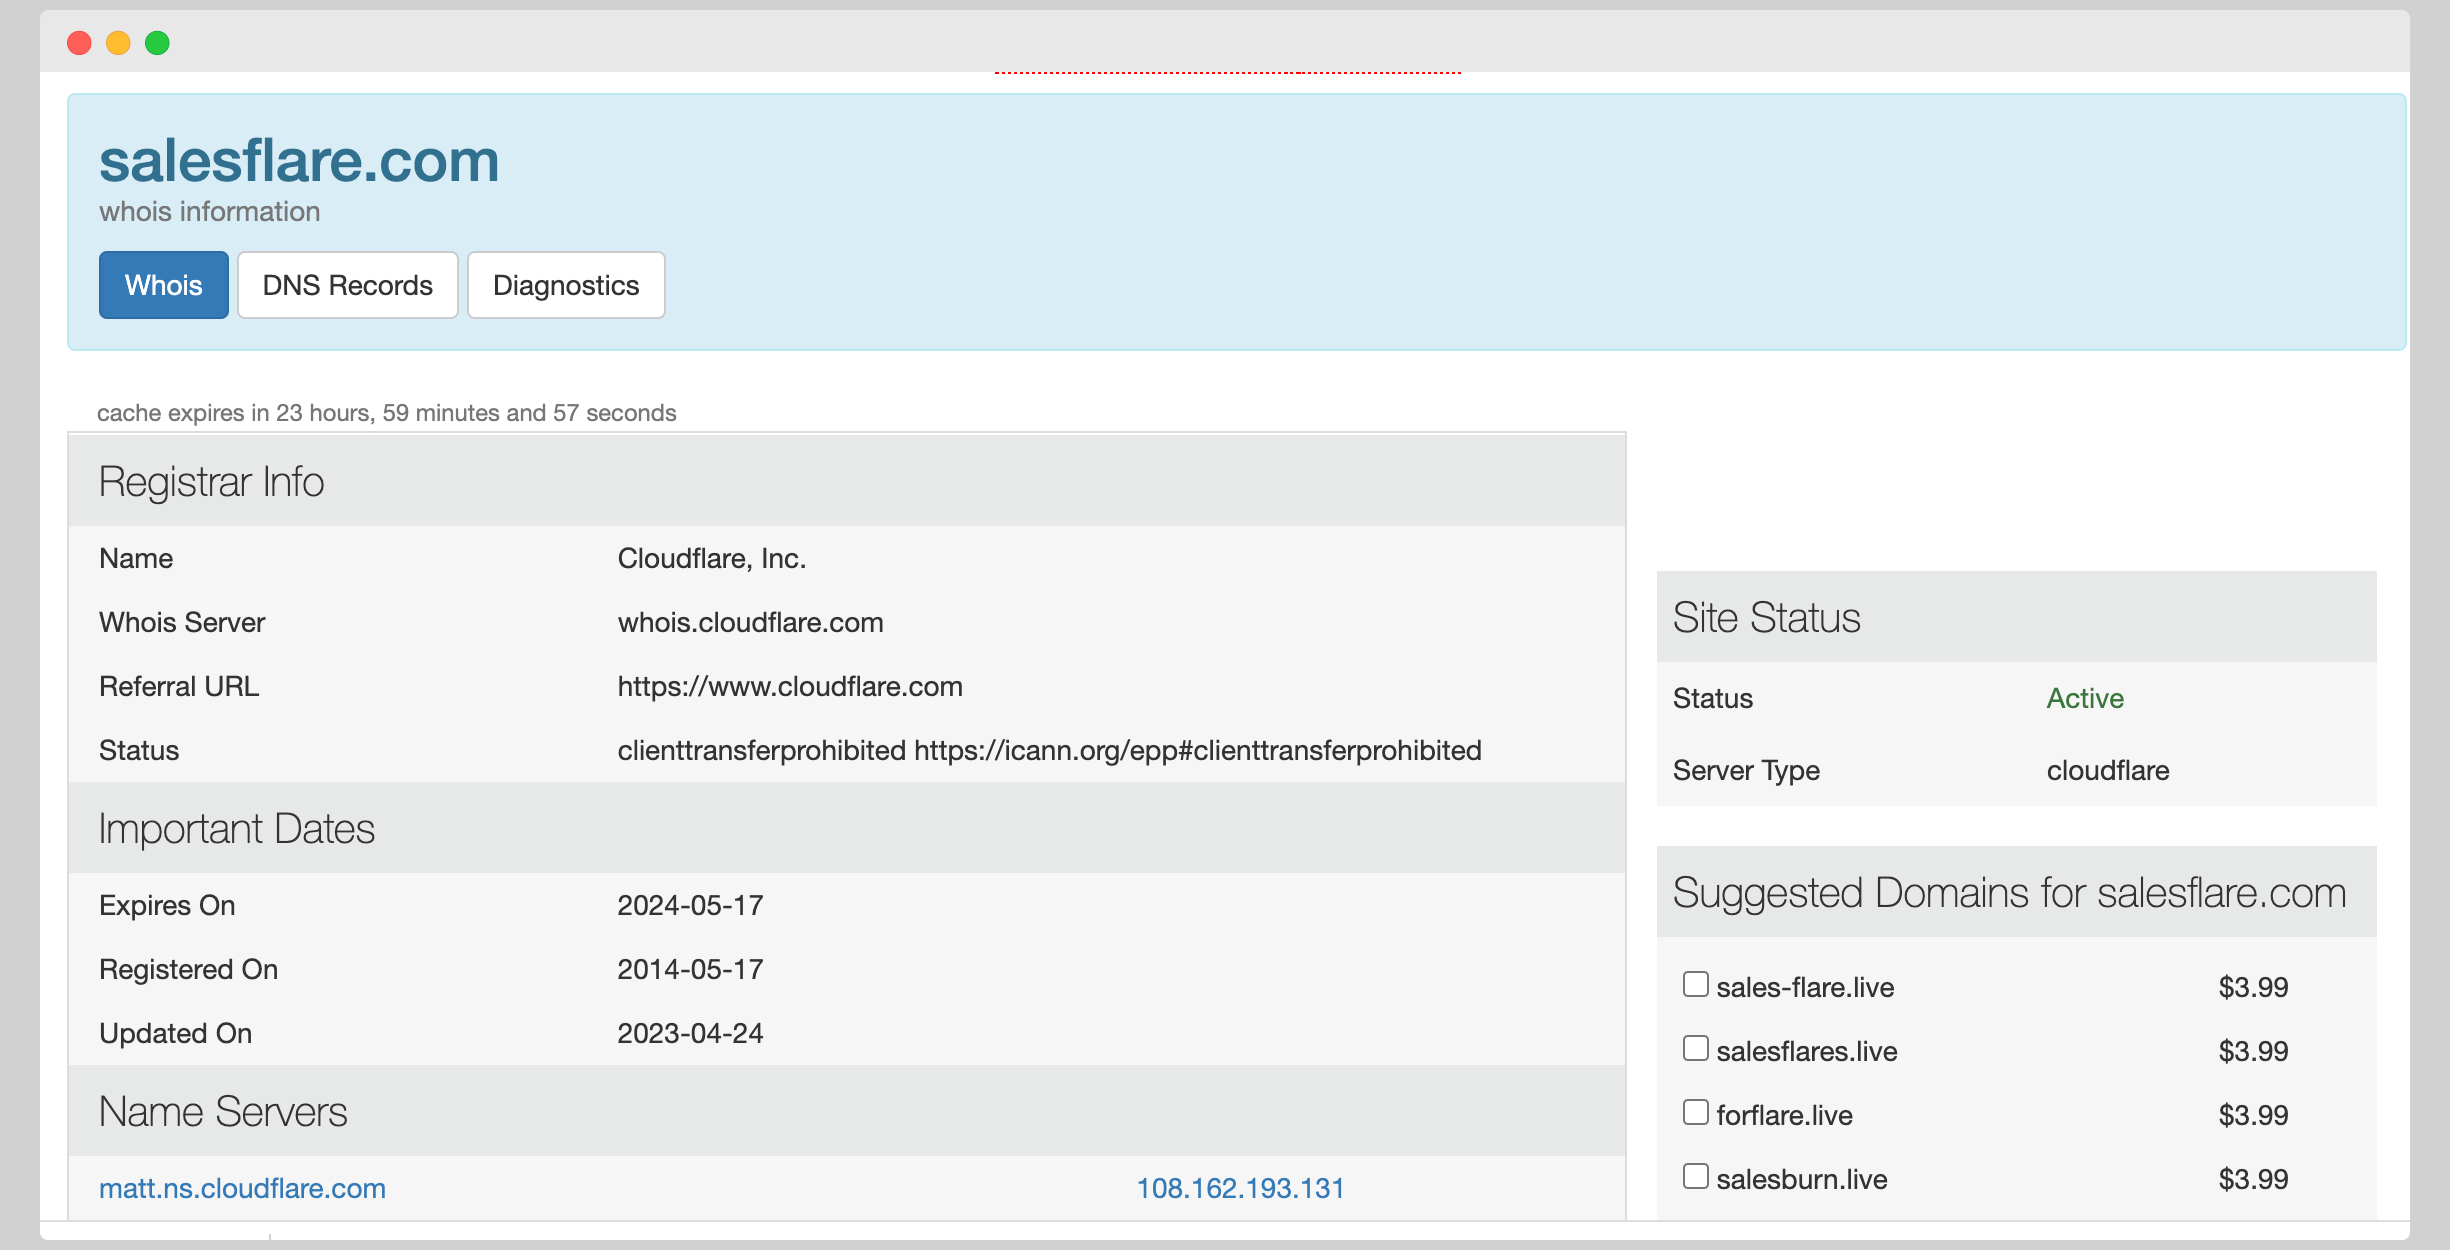Click the Important Dates section header
The image size is (2450, 1250).
click(x=236, y=829)
